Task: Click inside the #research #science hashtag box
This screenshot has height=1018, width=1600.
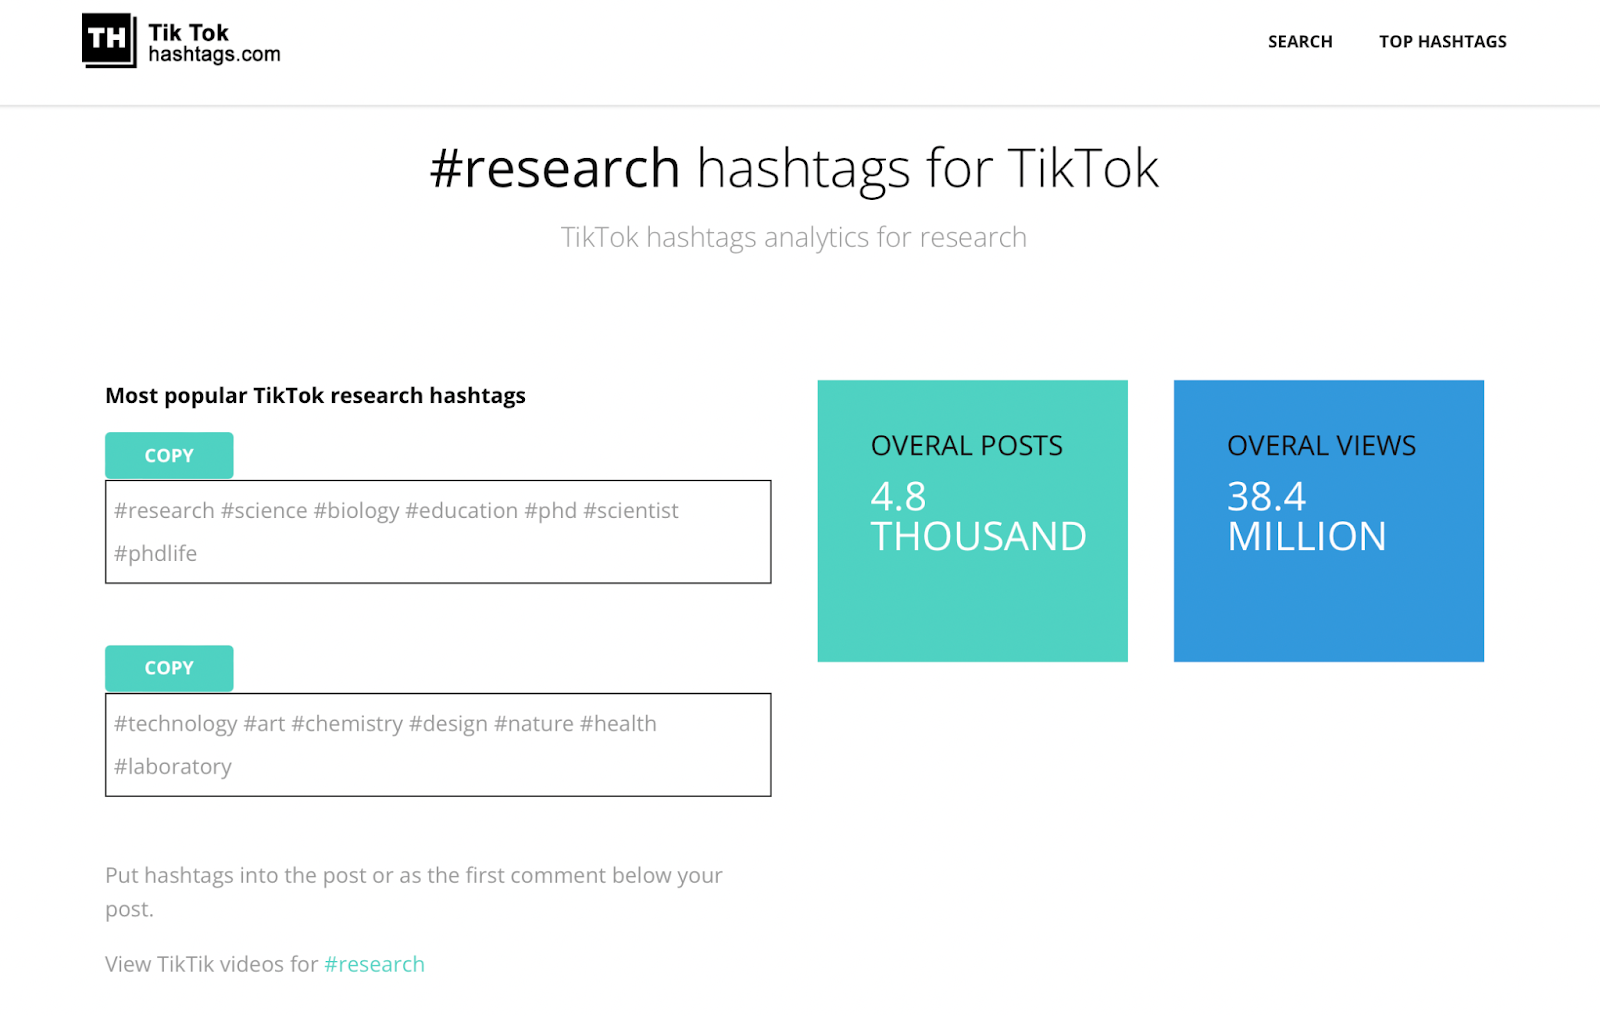Action: click(x=437, y=531)
